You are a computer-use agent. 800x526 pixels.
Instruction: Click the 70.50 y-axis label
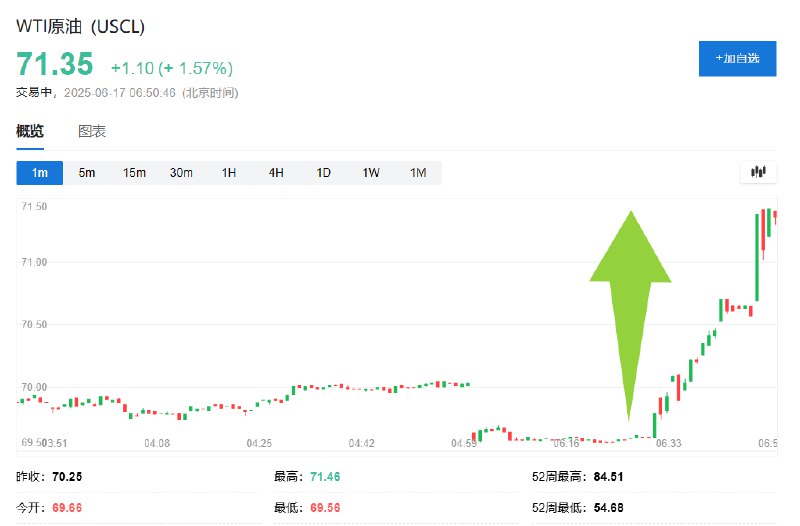point(34,324)
